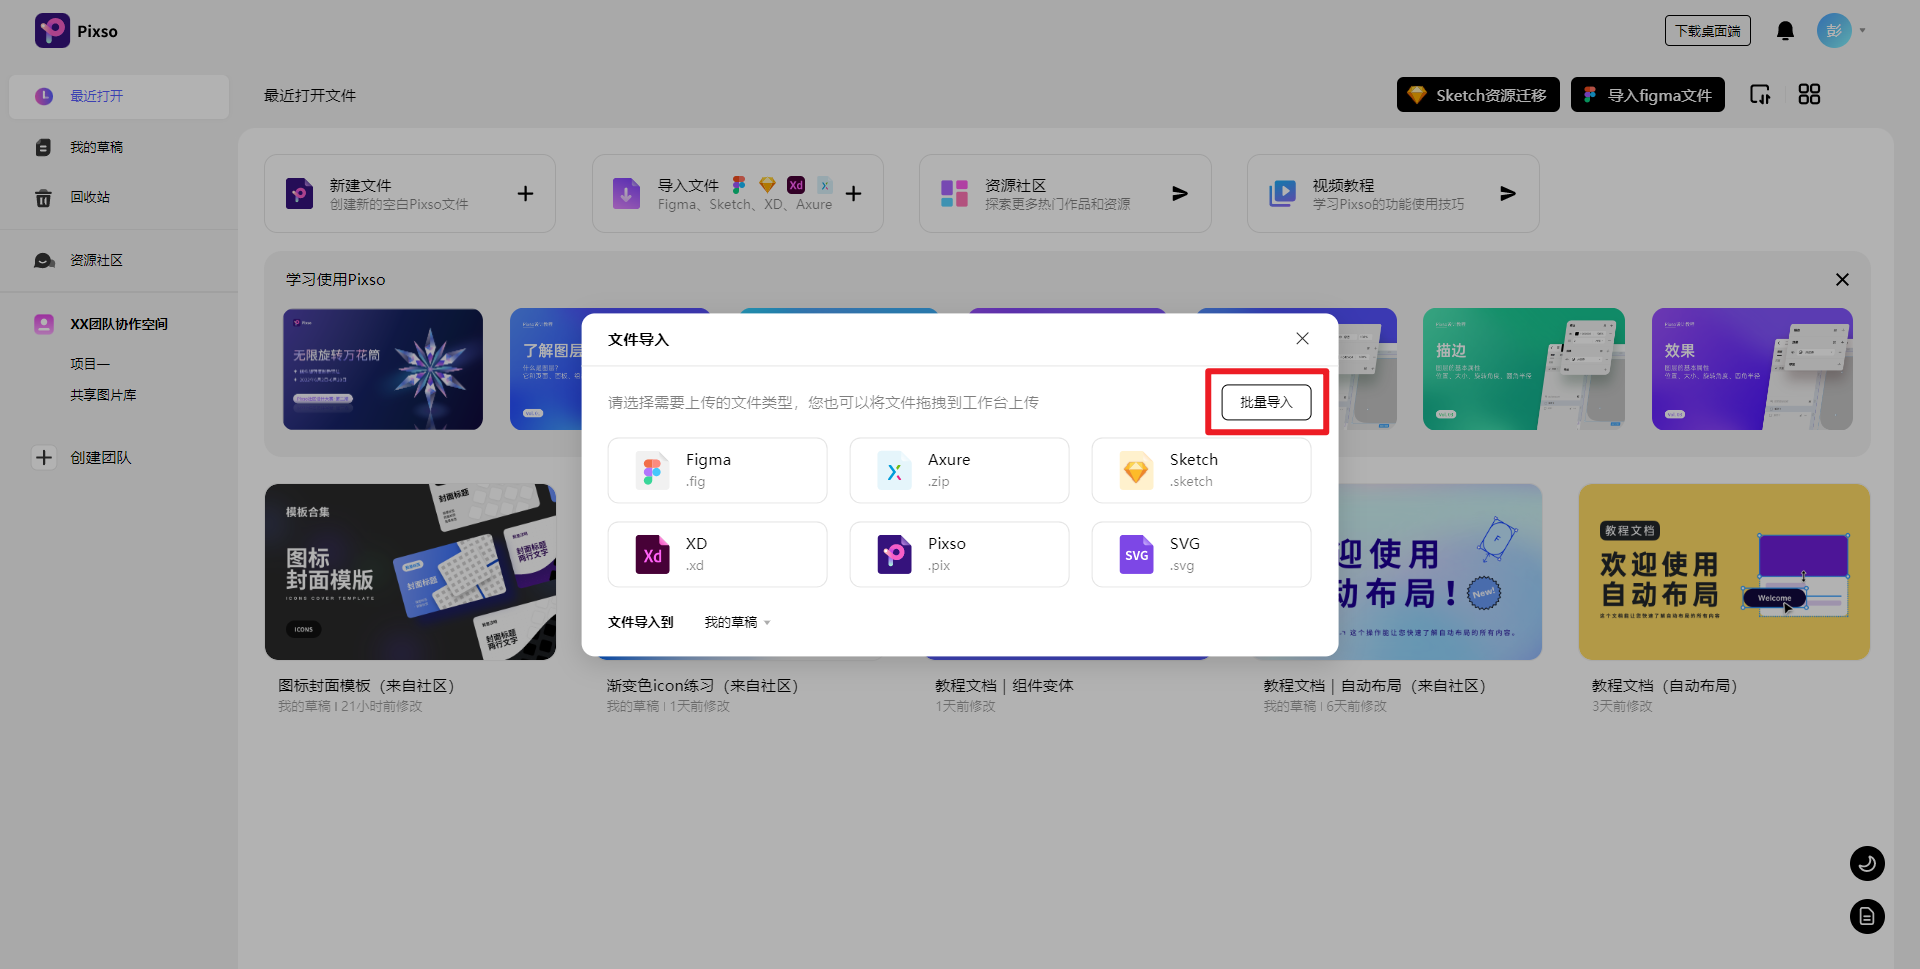
Task: Expand the user avatar menu
Action: (1833, 30)
